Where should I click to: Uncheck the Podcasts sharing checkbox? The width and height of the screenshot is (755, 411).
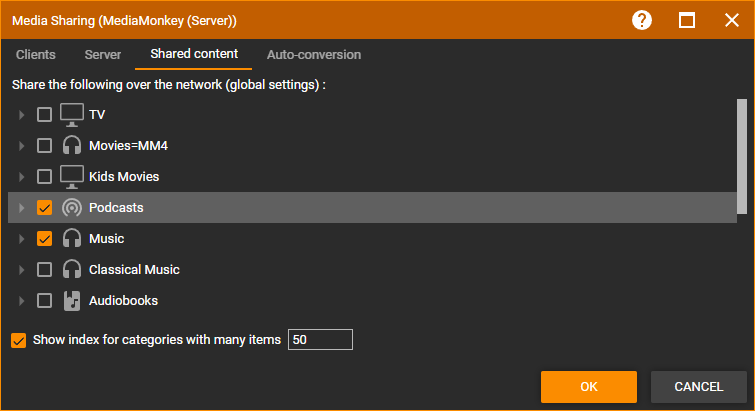click(x=44, y=208)
